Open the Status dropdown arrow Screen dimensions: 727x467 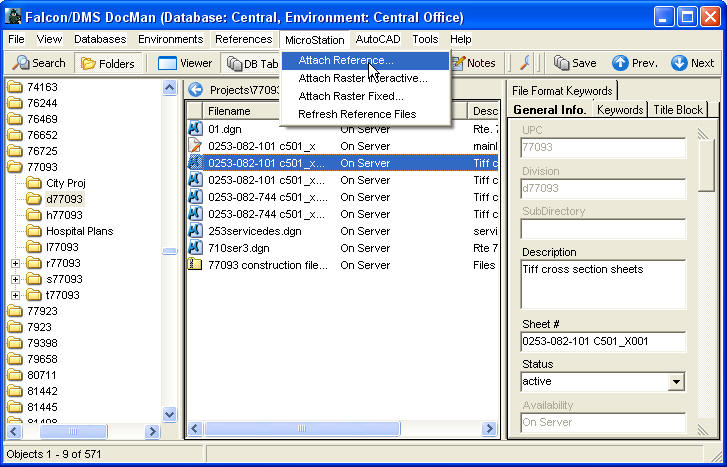click(x=676, y=382)
